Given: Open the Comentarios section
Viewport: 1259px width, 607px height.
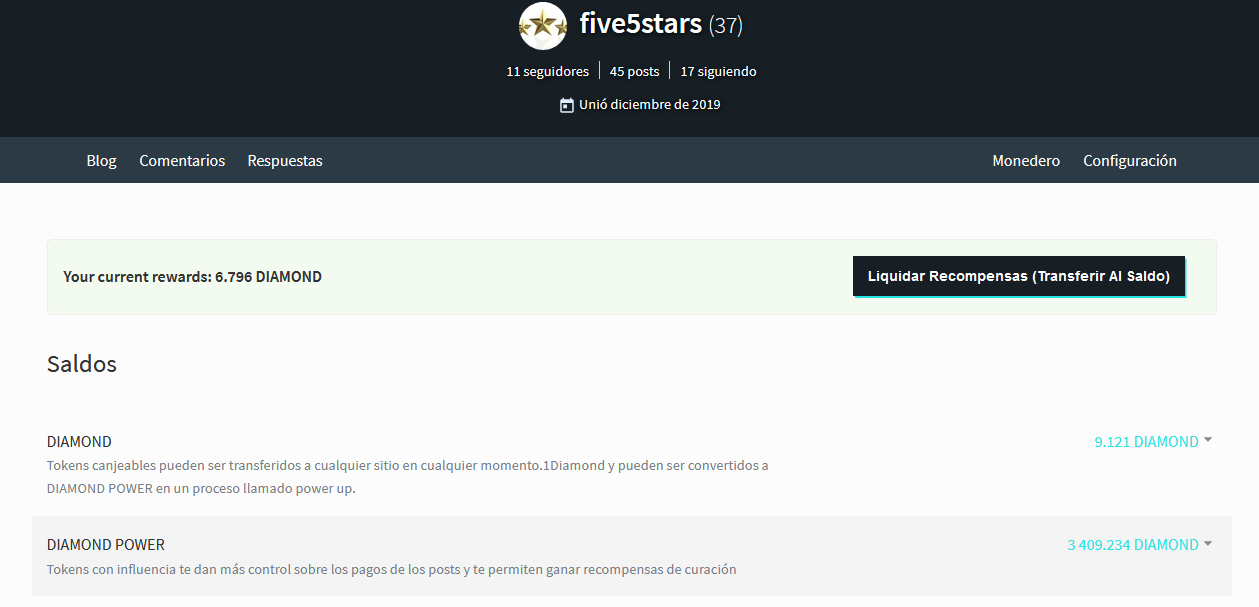Looking at the screenshot, I should click(182, 160).
